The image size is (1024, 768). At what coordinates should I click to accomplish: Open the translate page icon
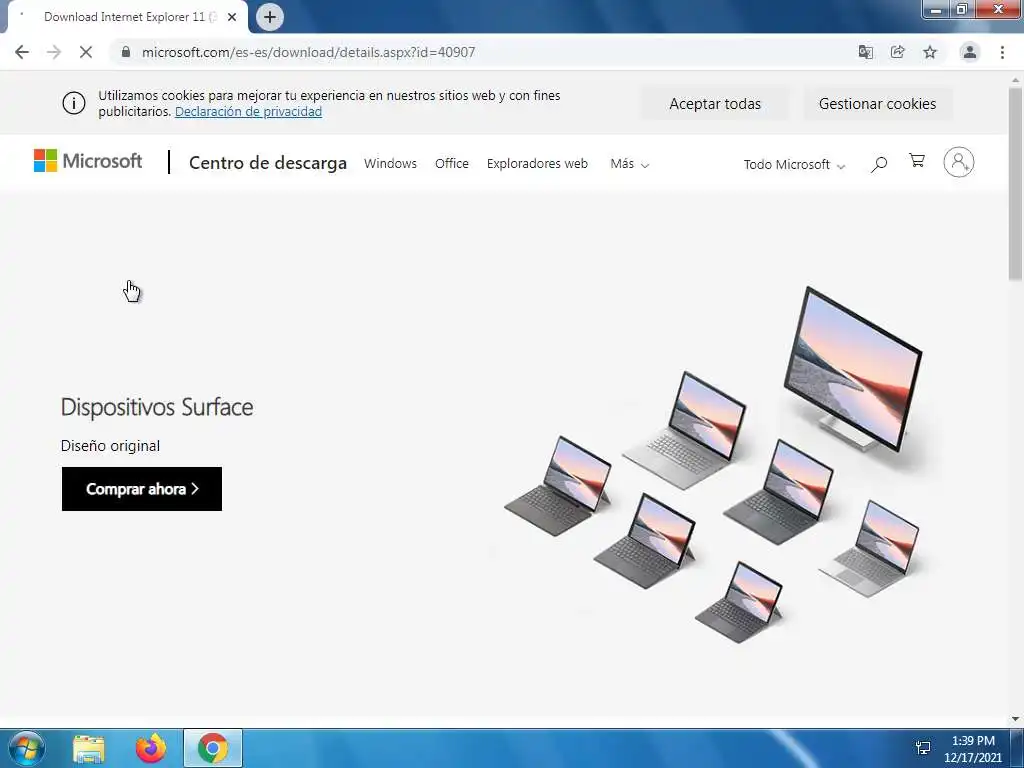click(865, 52)
